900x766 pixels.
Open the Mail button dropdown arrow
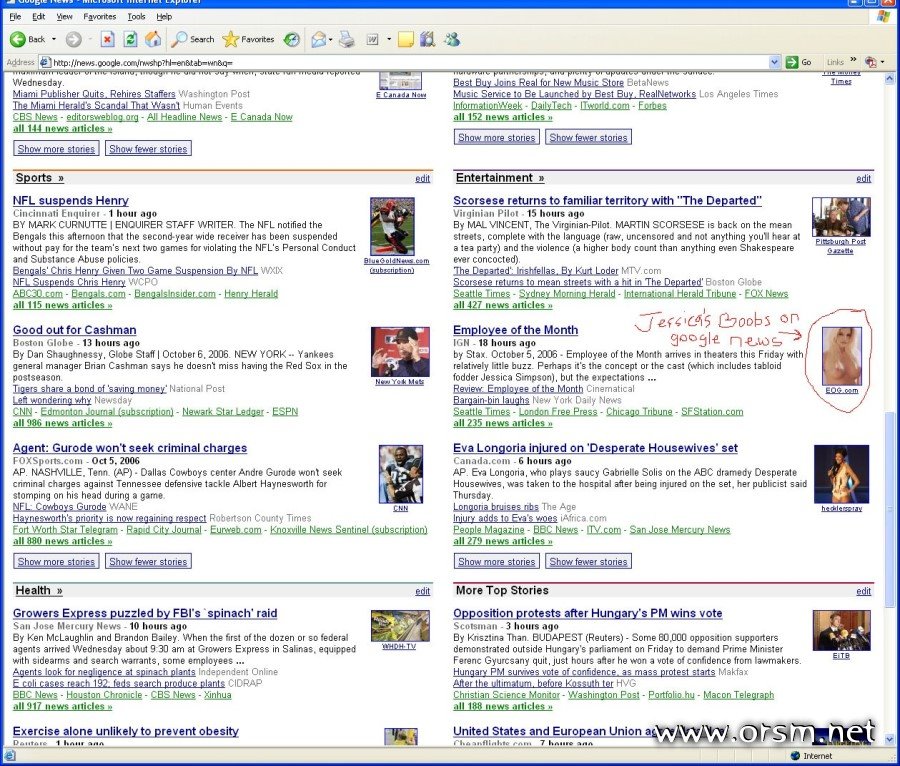point(331,39)
